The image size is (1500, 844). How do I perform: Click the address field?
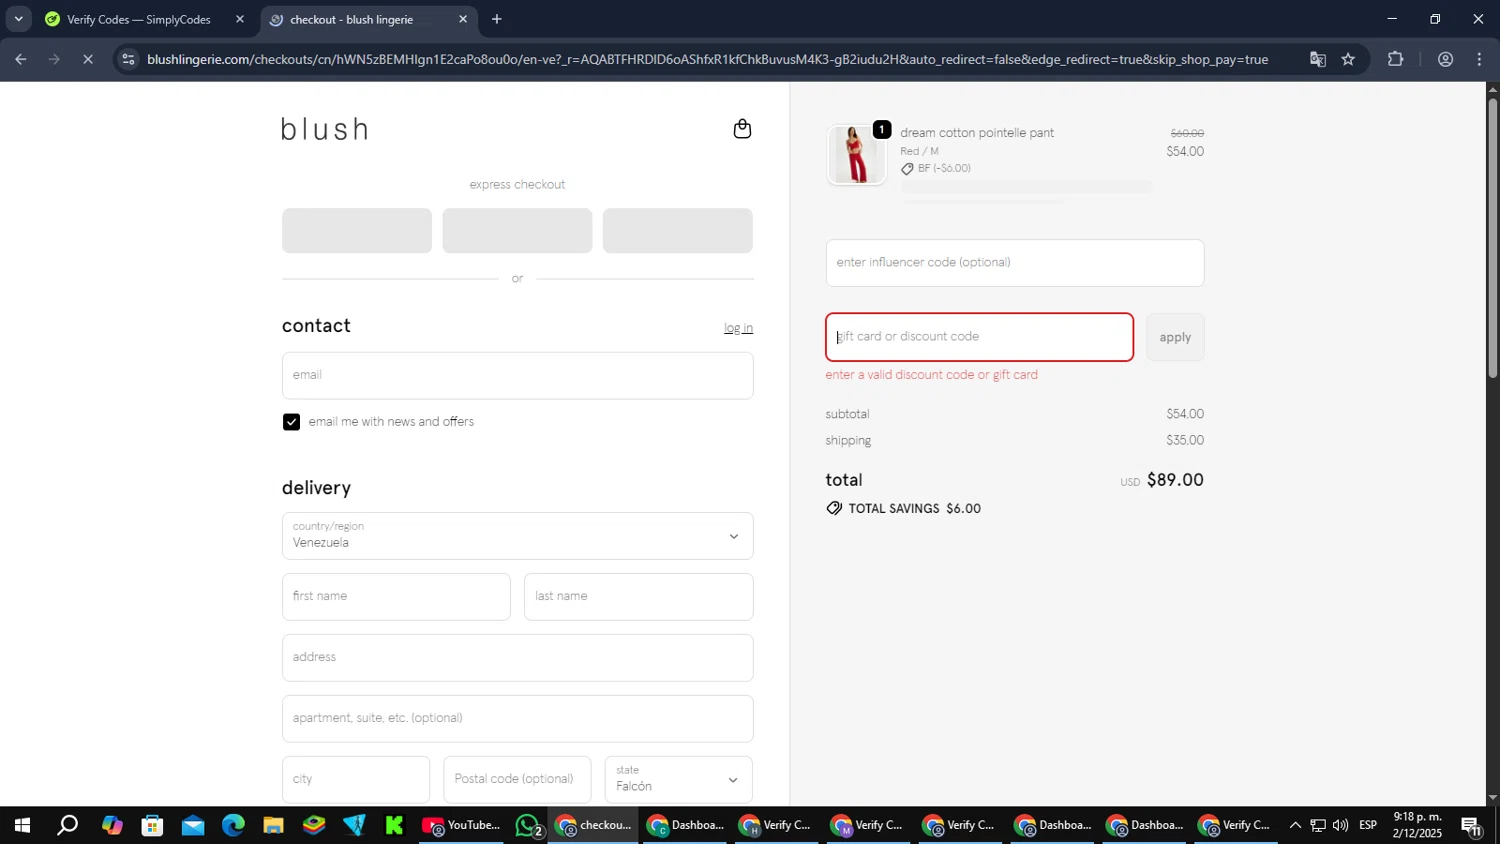tap(517, 658)
